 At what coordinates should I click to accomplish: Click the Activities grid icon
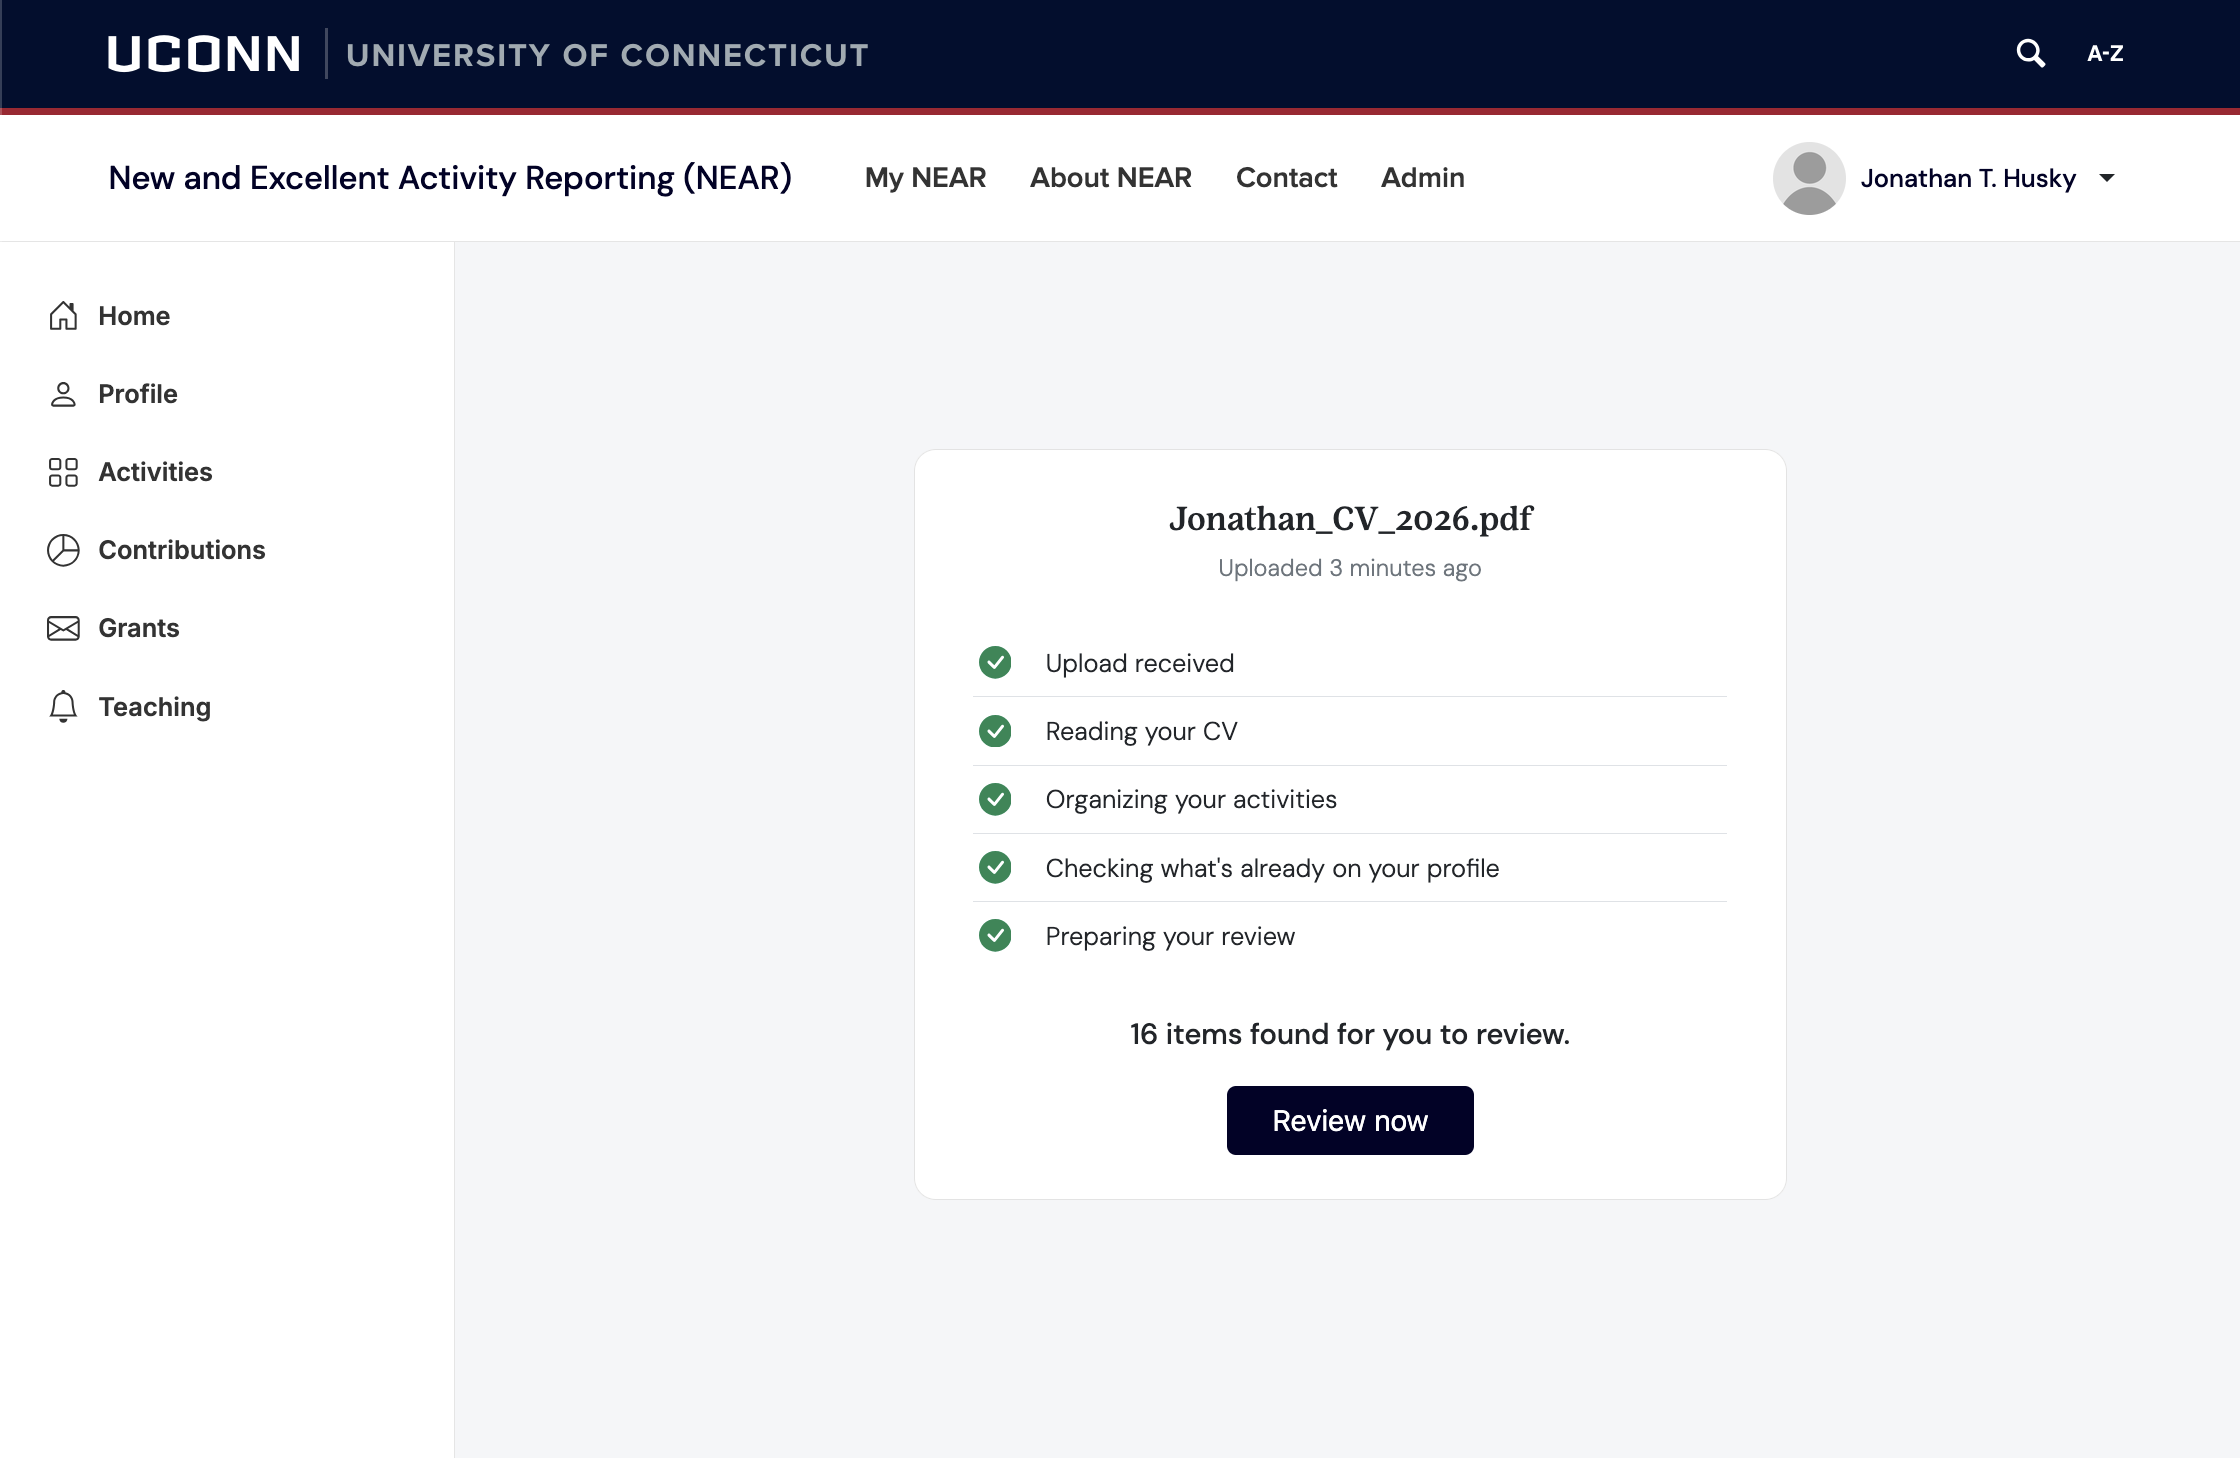click(63, 472)
